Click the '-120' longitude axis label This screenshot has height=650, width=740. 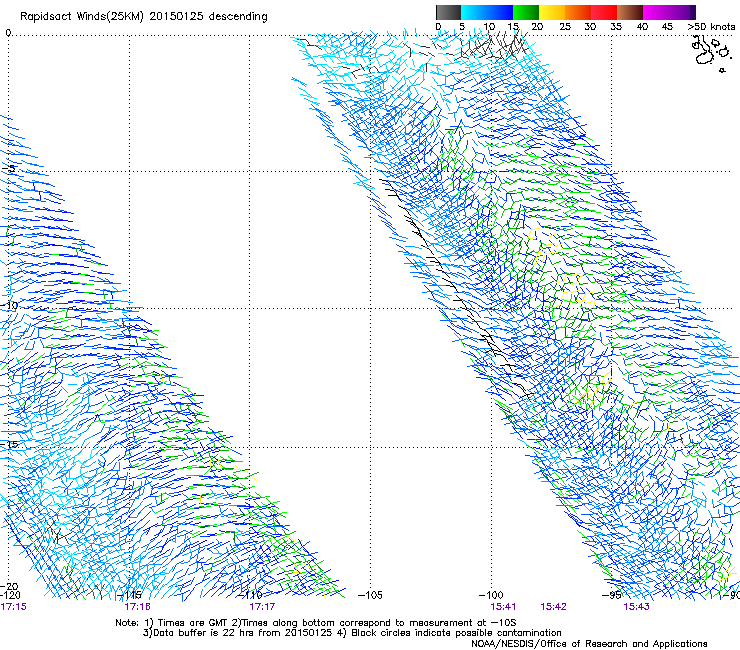pos(10,595)
